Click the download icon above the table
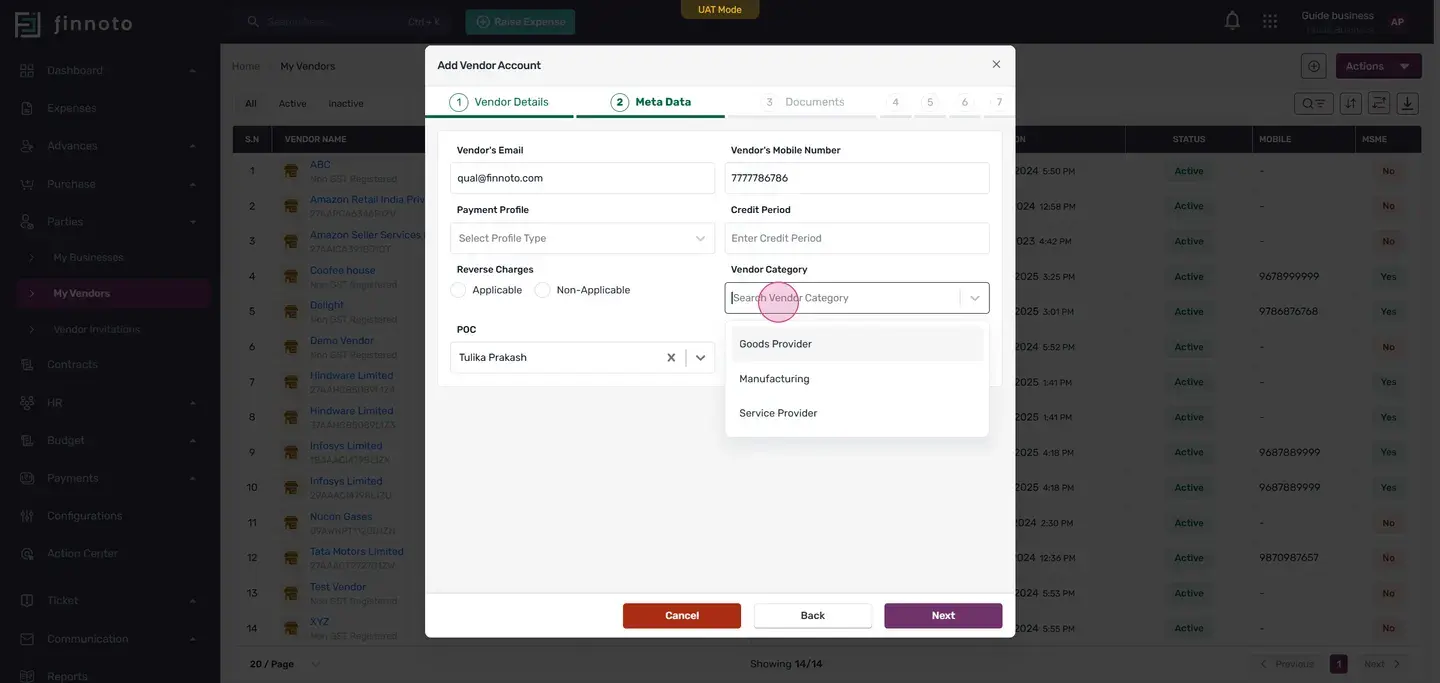 click(x=1408, y=103)
